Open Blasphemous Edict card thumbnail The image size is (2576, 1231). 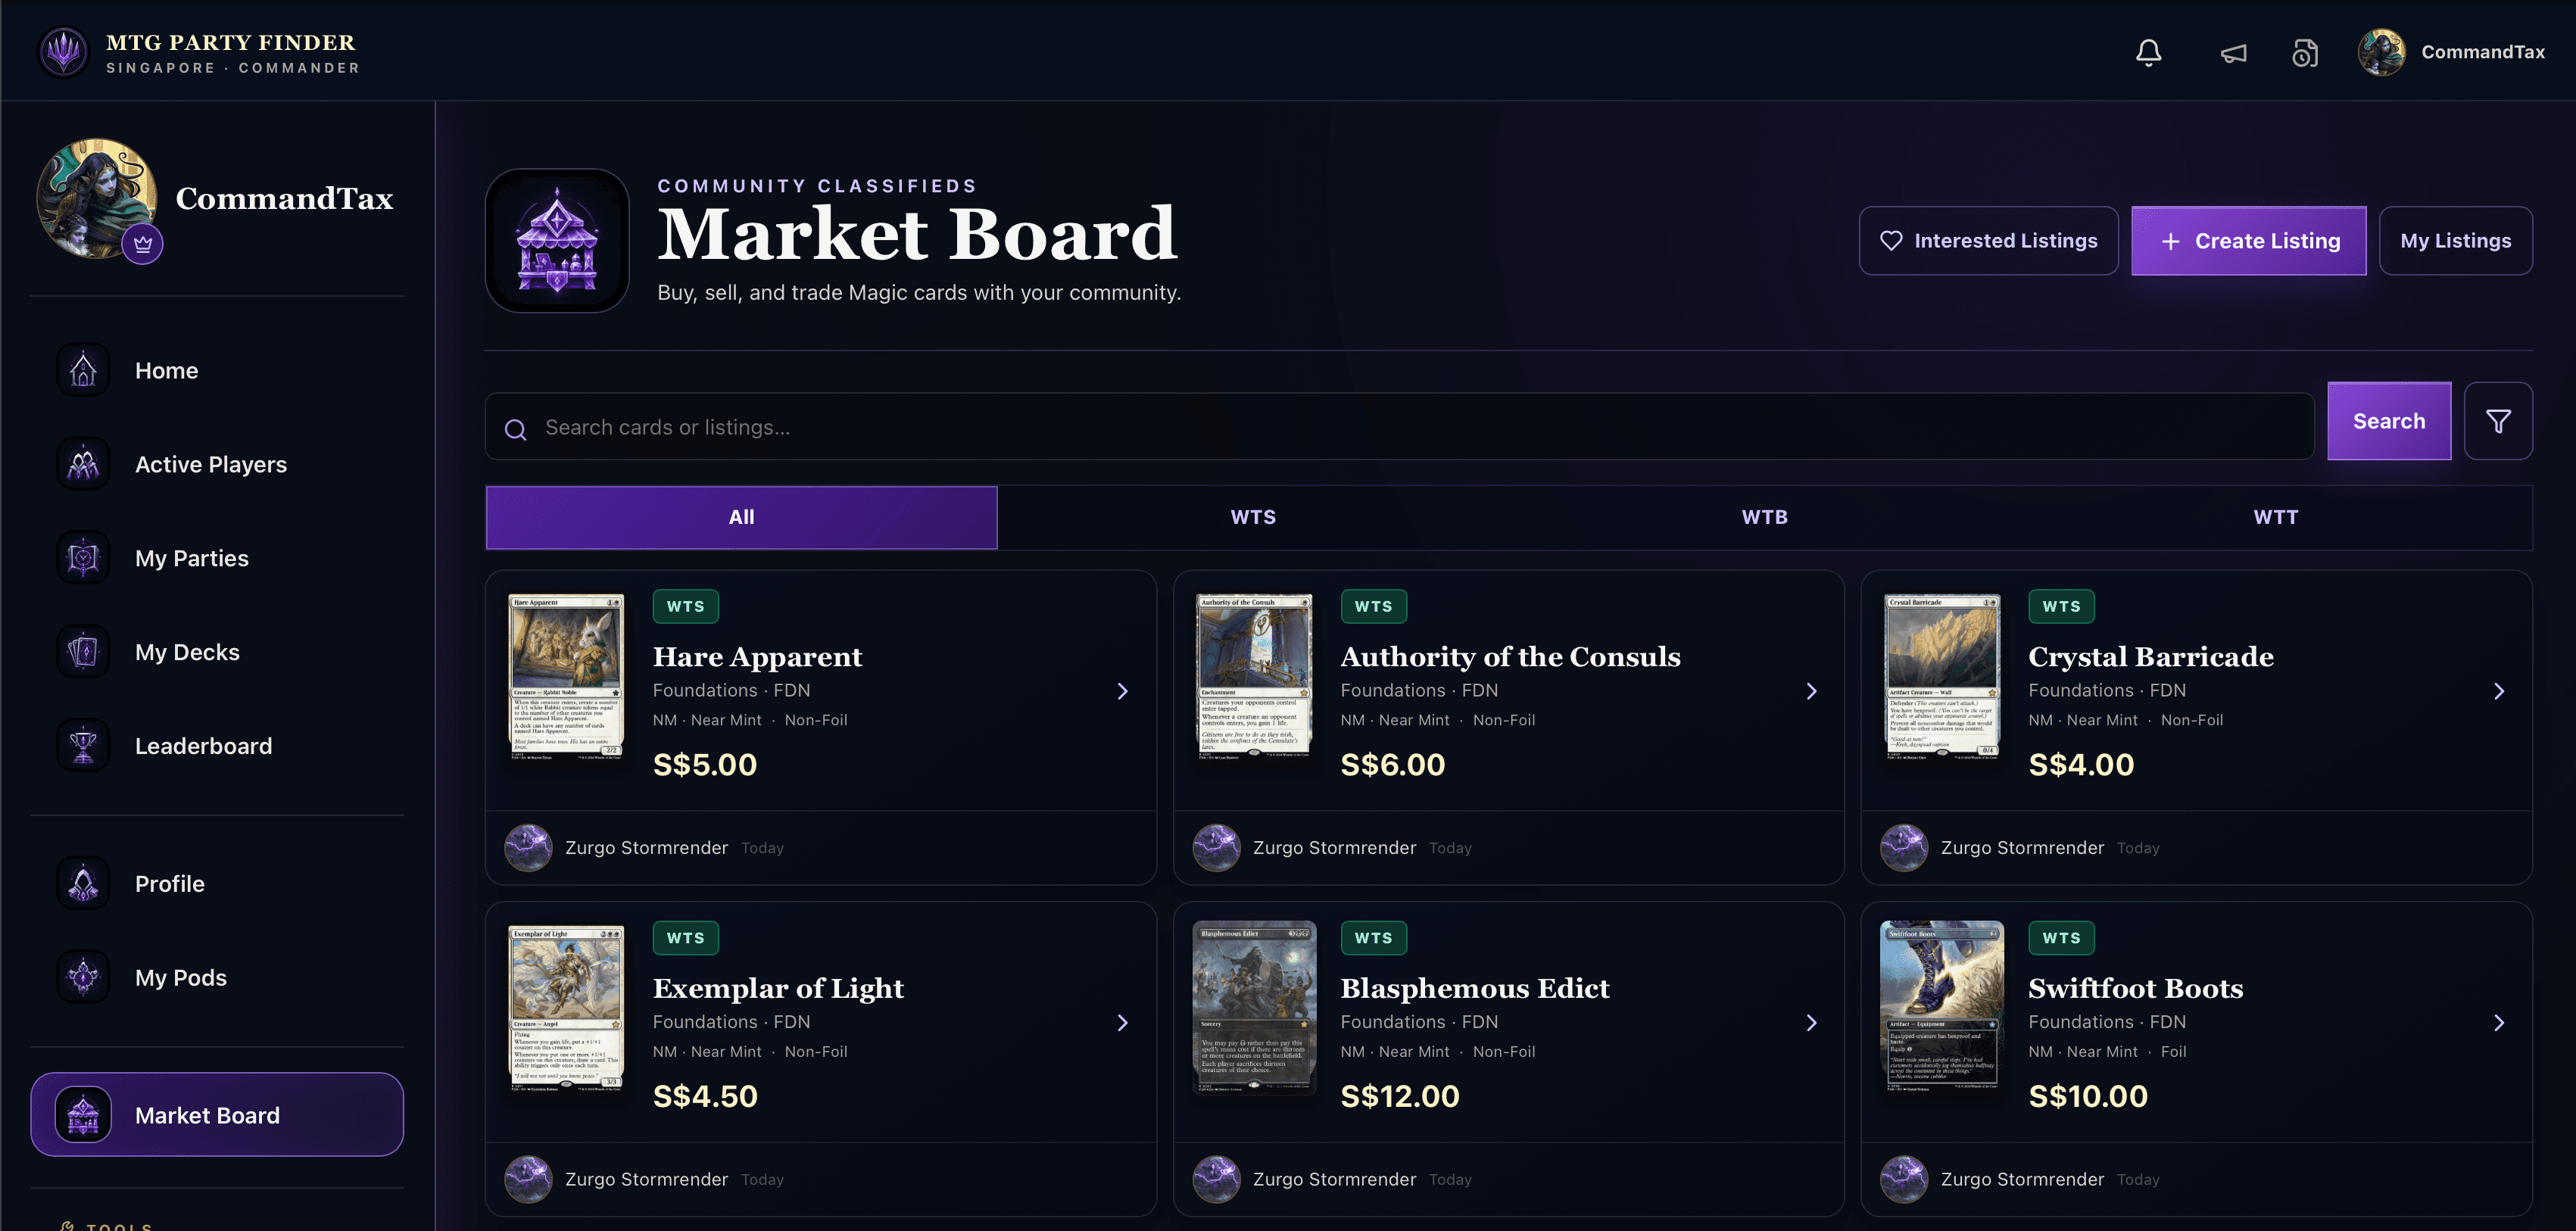pyautogui.click(x=1254, y=1007)
